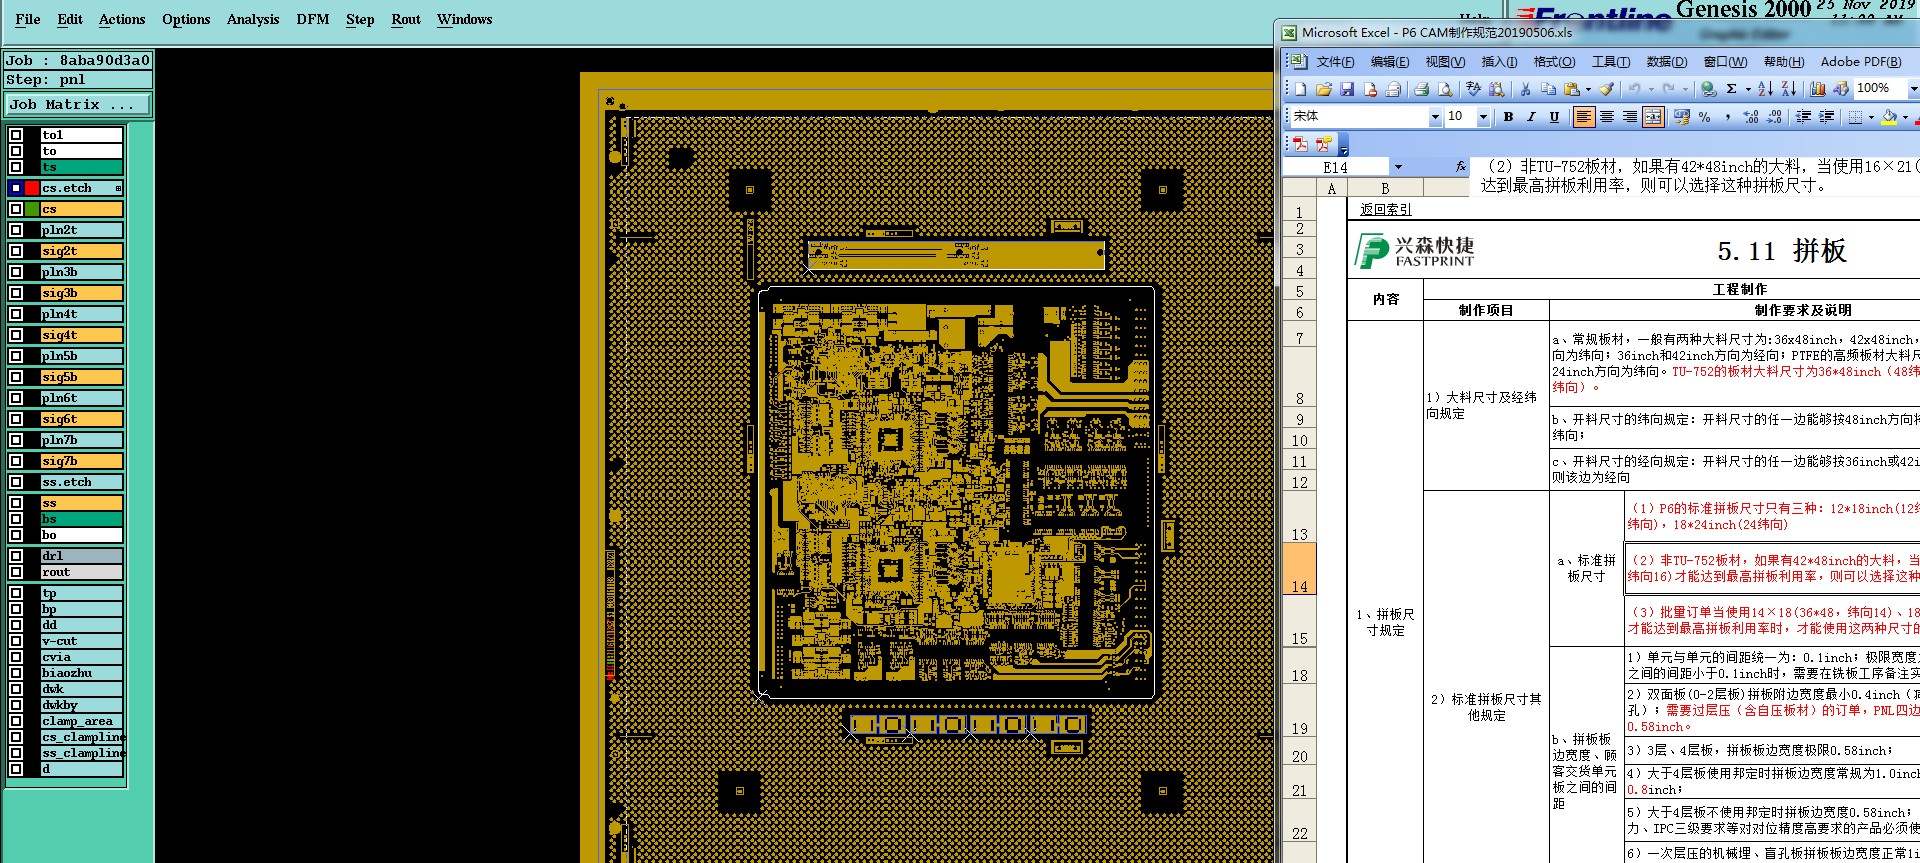Viewport: 1920px width, 863px height.
Task: Open the Genesis Analysis menu
Action: pyautogui.click(x=253, y=19)
